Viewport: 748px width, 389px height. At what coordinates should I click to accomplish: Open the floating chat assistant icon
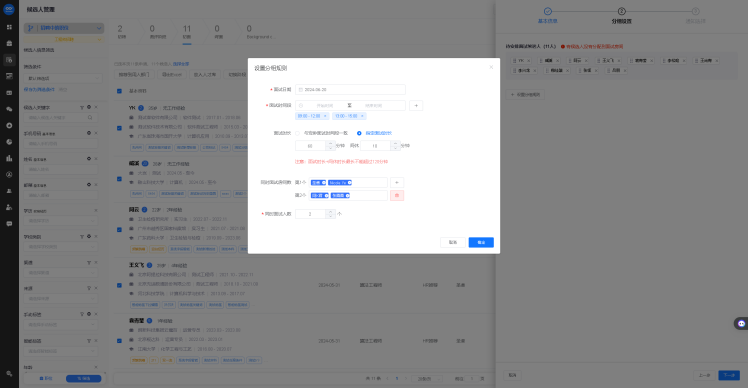tap(741, 324)
